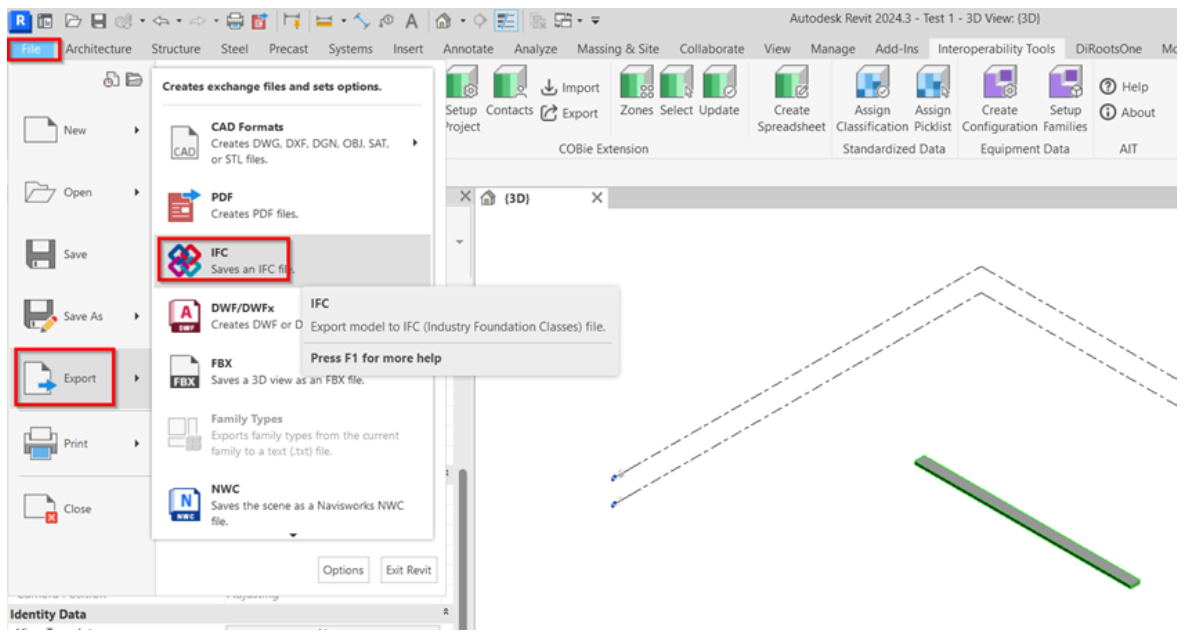Click the Measure tool icon in quick access

coord(324,21)
